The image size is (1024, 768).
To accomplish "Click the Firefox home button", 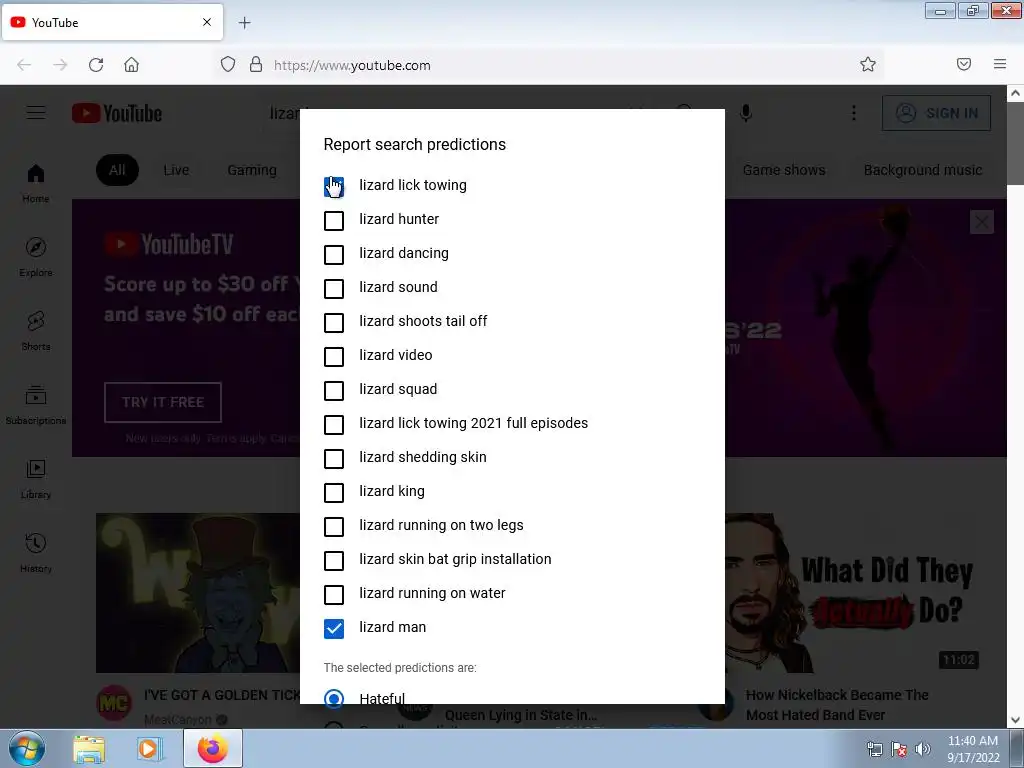I will [x=131, y=65].
